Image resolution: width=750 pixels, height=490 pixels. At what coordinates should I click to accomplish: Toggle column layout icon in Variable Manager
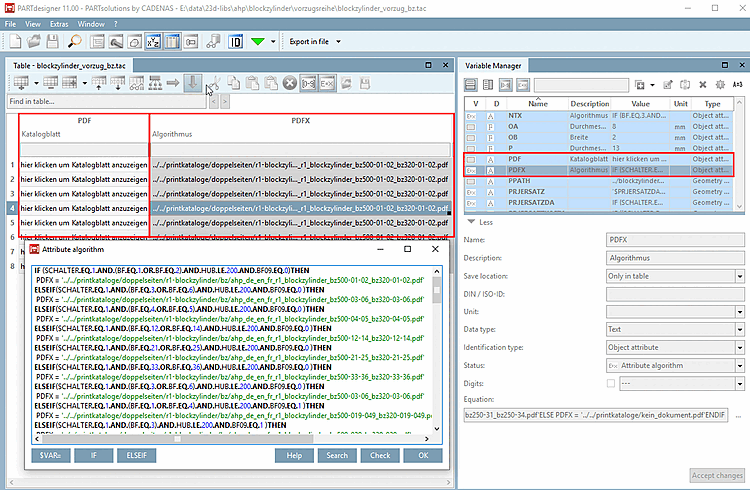click(488, 85)
